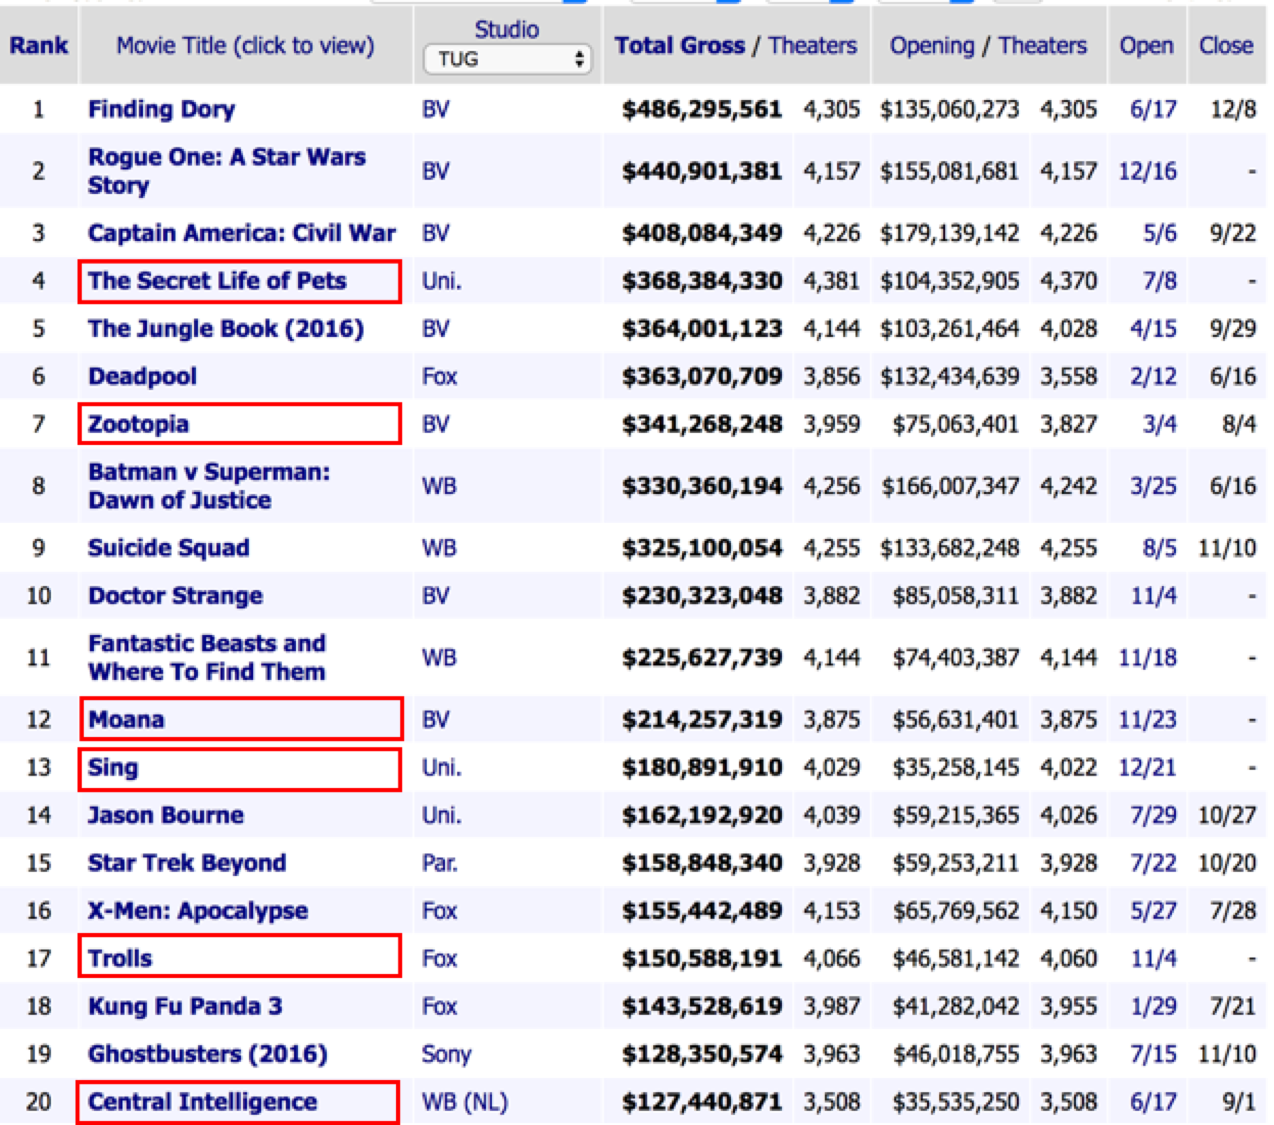The width and height of the screenshot is (1274, 1125).
Task: Sort the table by Rank column
Action: (38, 45)
